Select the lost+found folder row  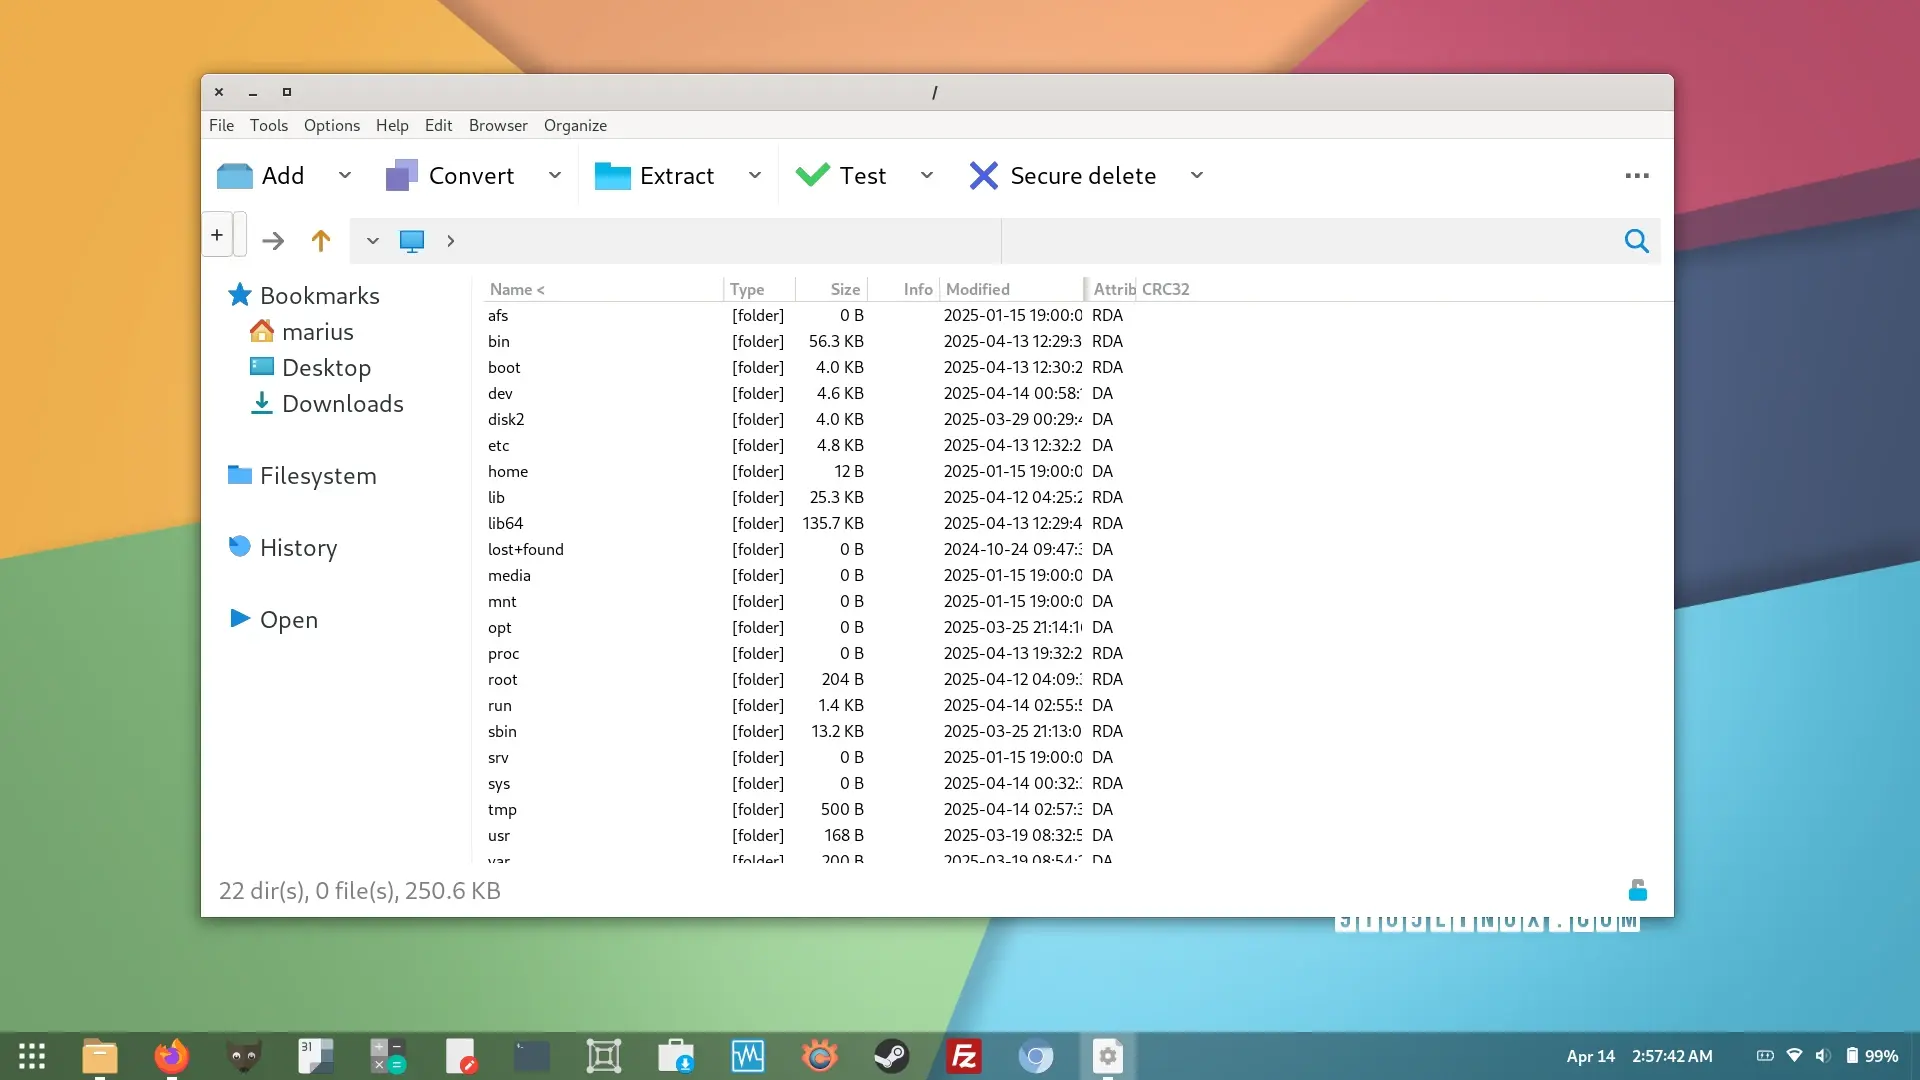tap(526, 549)
